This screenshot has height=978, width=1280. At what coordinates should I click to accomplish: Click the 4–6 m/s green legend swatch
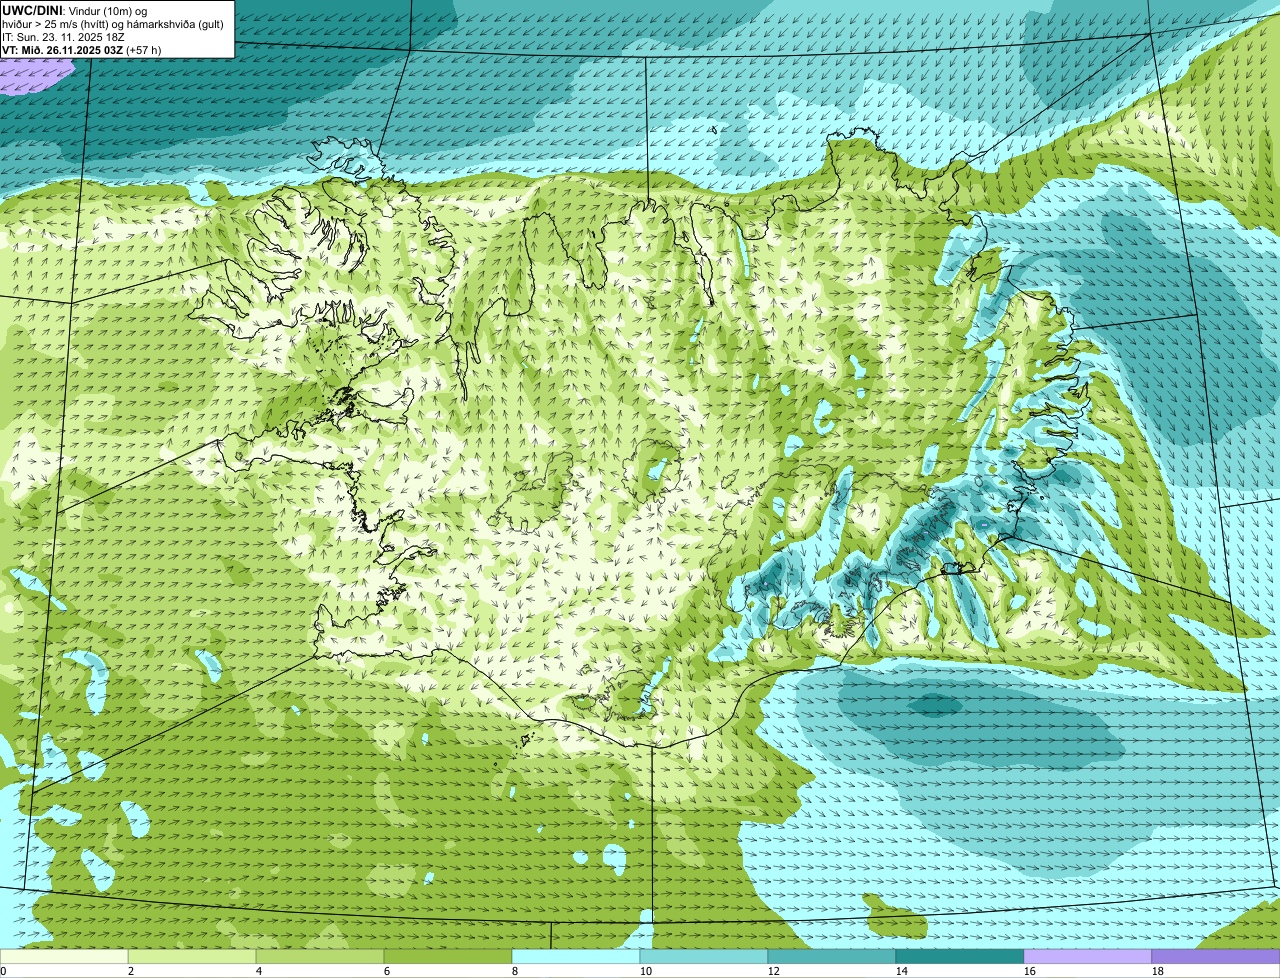pyautogui.click(x=320, y=956)
